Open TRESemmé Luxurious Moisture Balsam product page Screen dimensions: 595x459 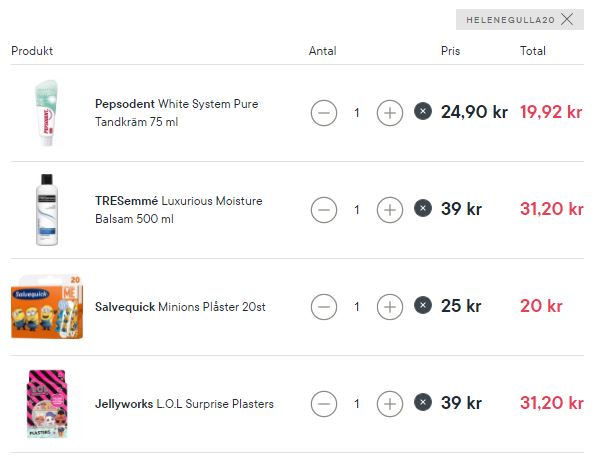pos(178,210)
